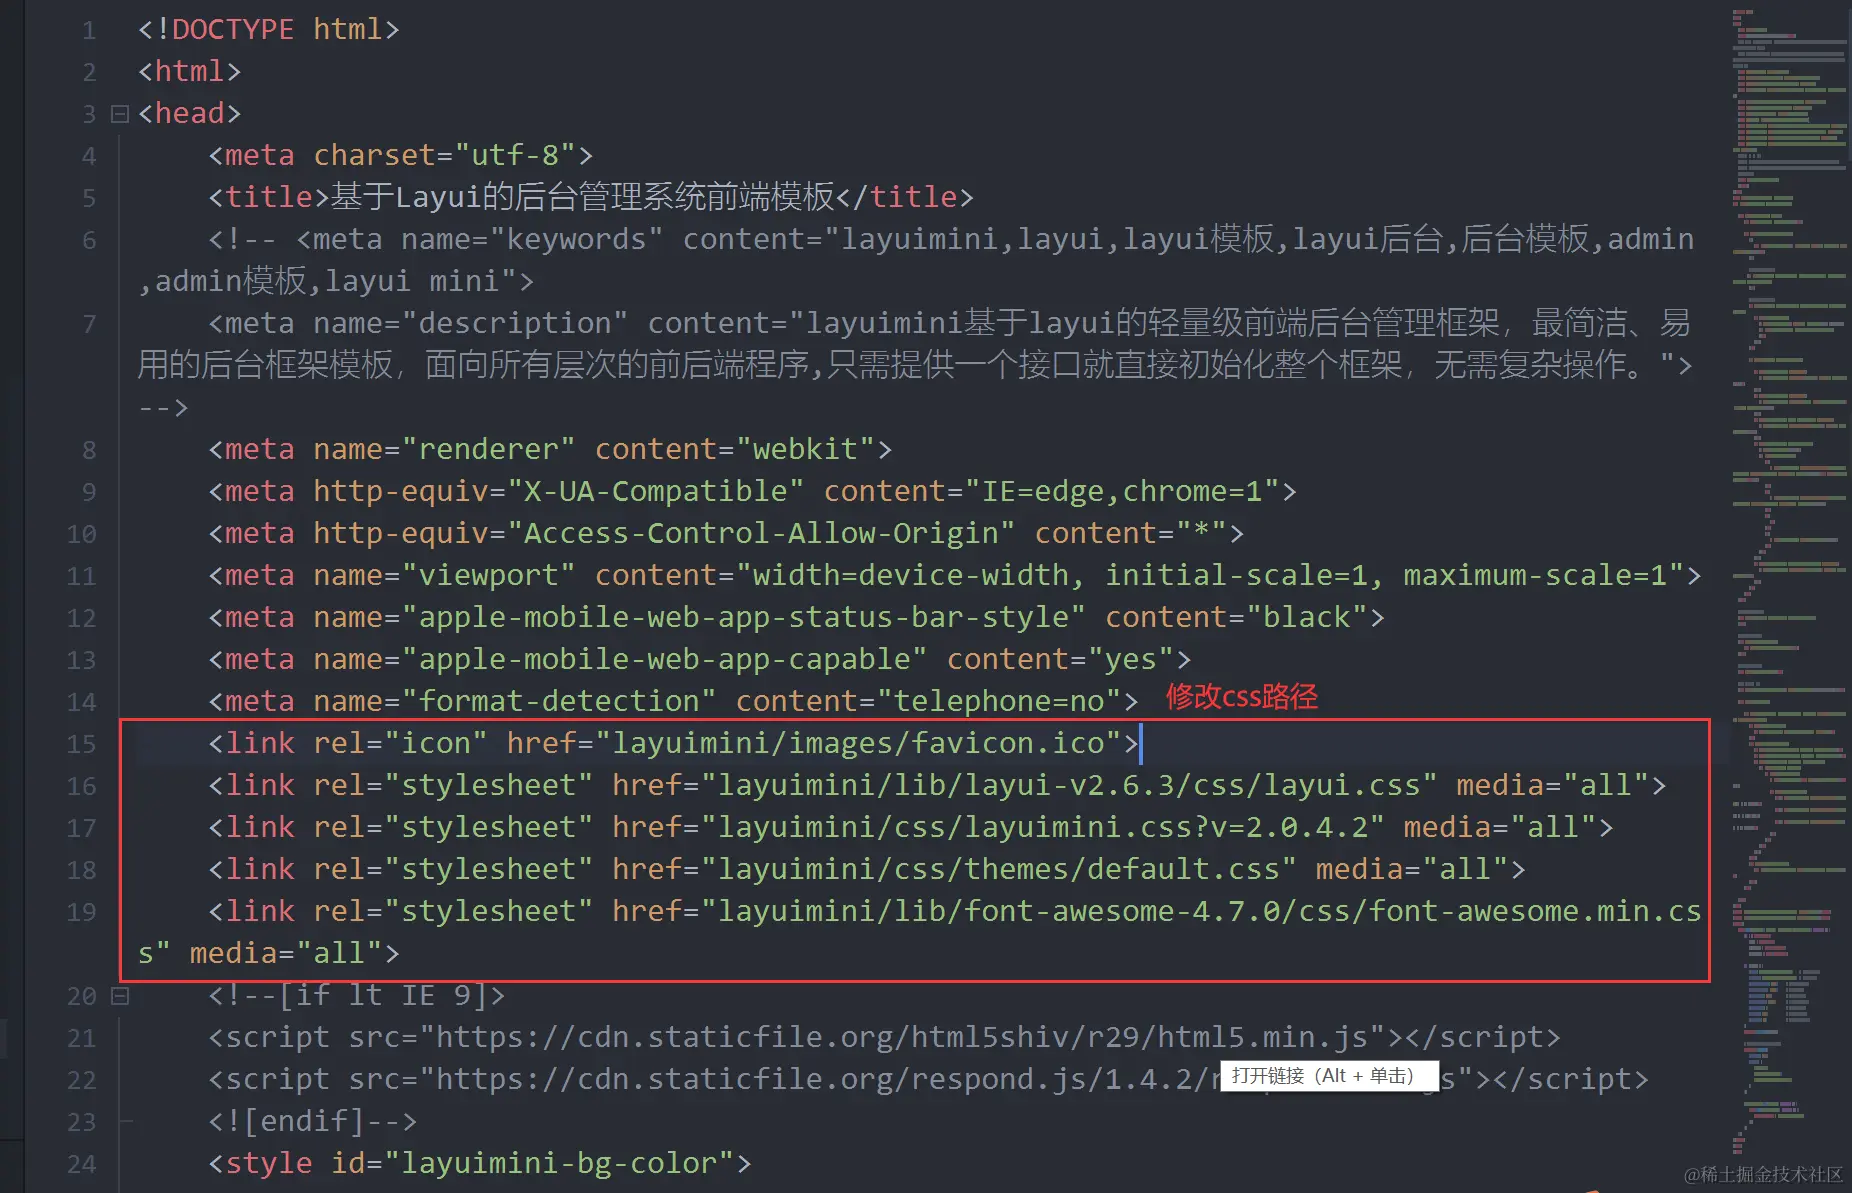The width and height of the screenshot is (1852, 1193).
Task: Click line number 15 in the gutter
Action: (x=81, y=745)
